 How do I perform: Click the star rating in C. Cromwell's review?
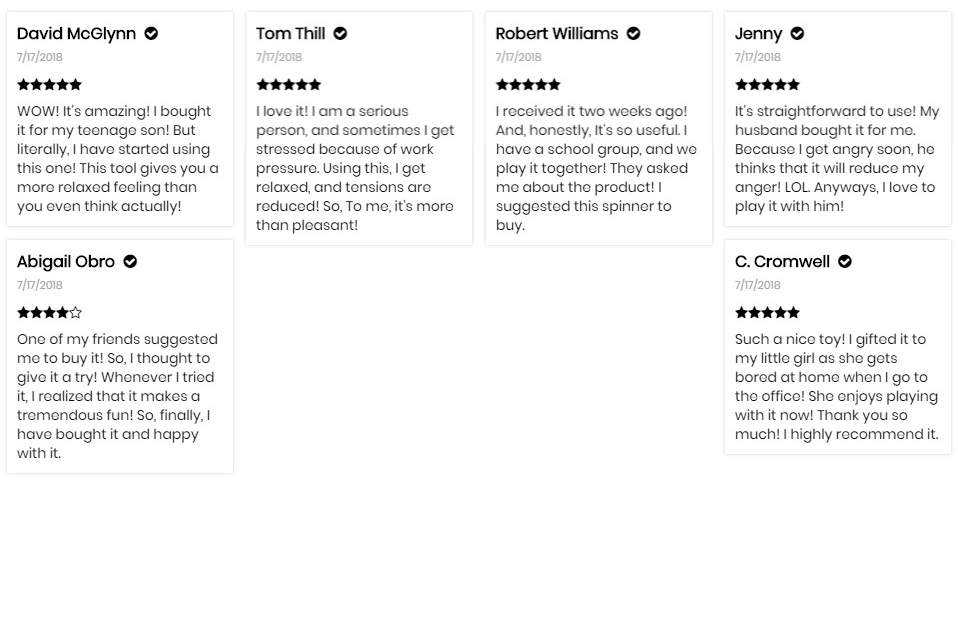(767, 313)
